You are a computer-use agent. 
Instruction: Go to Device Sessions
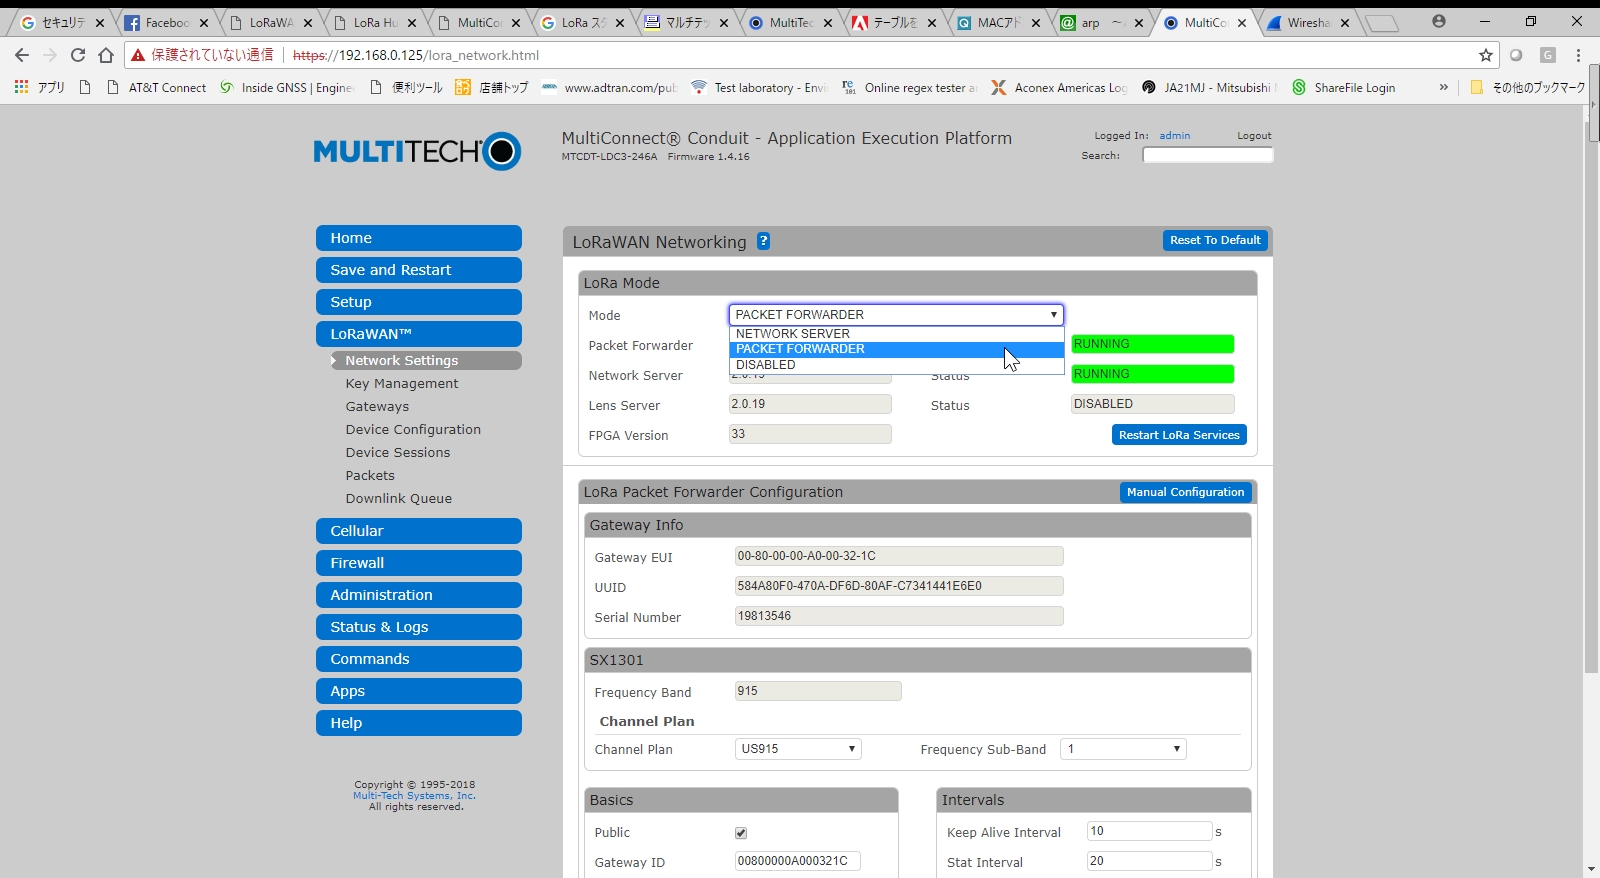click(398, 453)
